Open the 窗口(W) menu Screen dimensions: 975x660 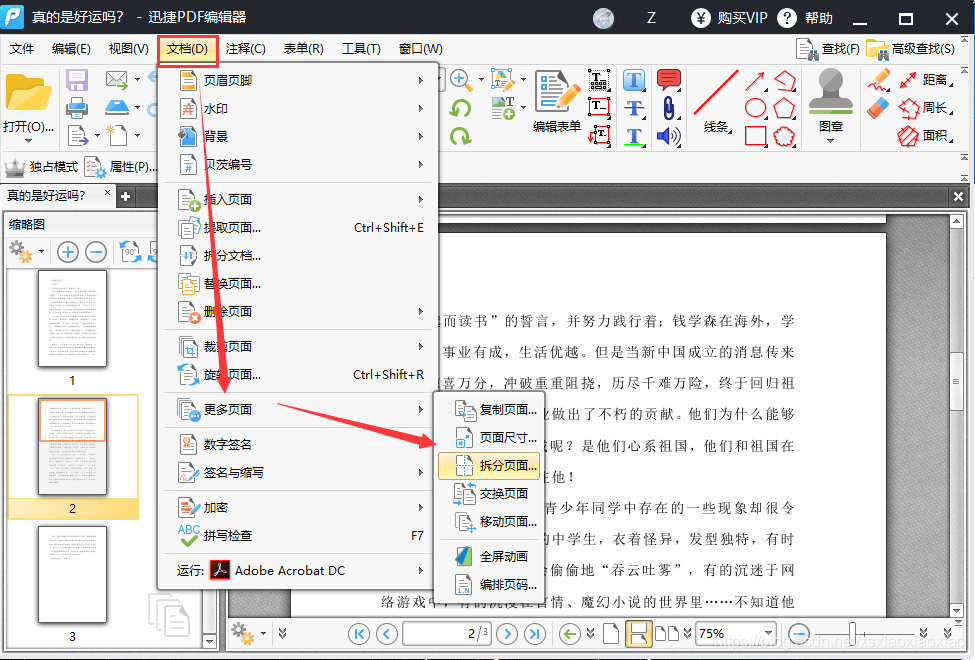[420, 49]
